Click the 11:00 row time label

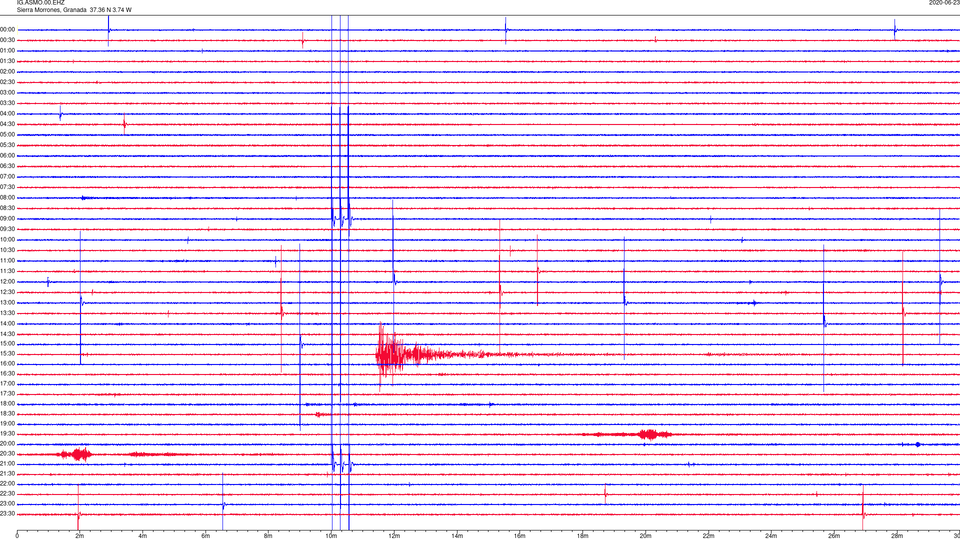pos(7,261)
